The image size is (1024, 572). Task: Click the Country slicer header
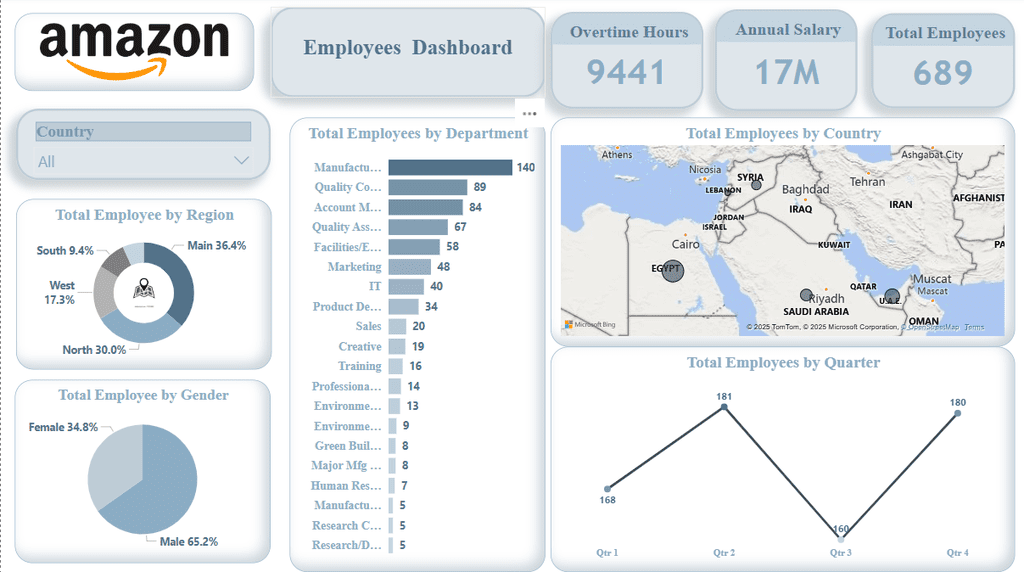coord(143,131)
